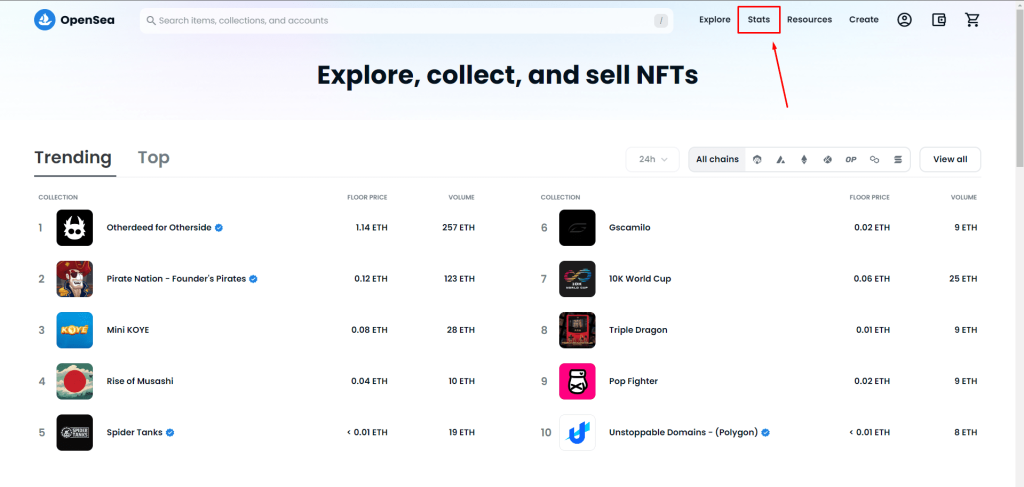
Task: Open the Resources menu
Action: [809, 20]
